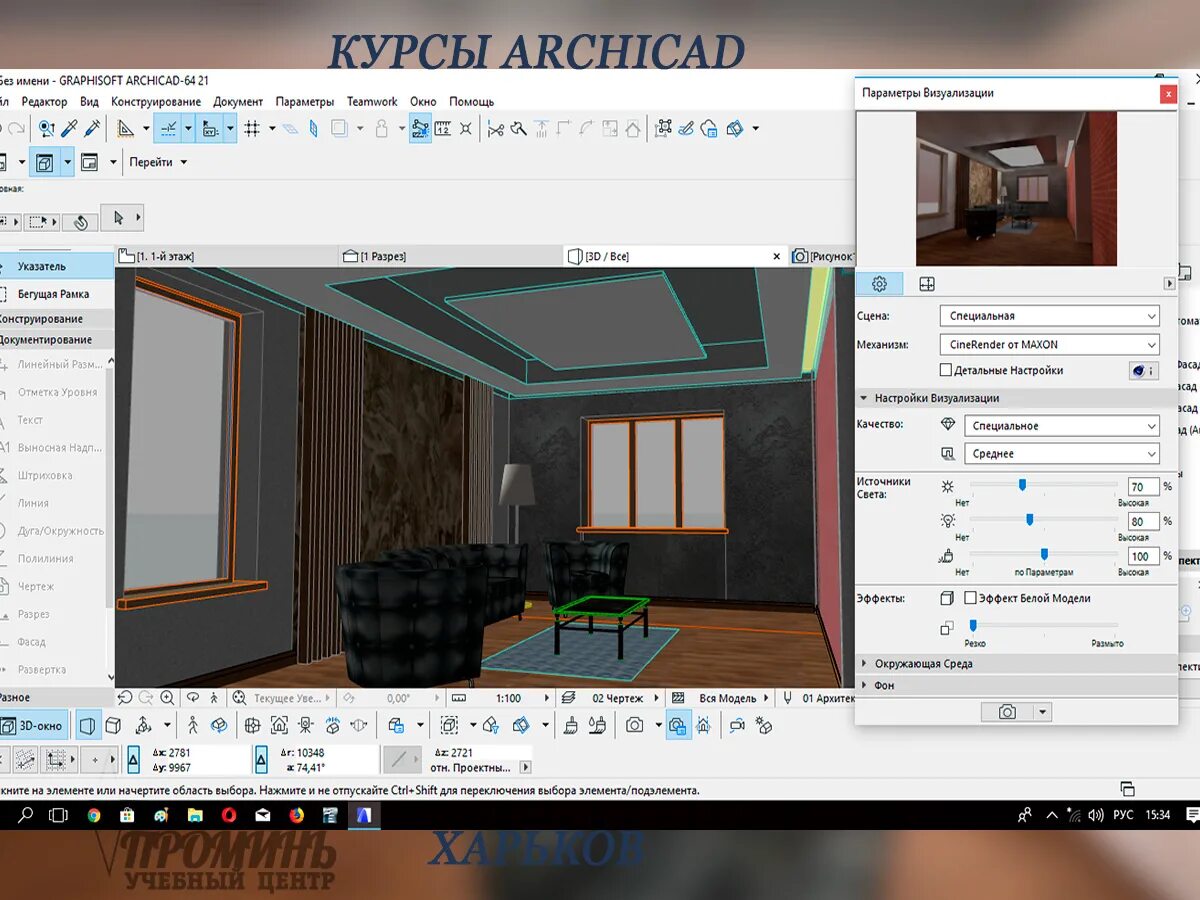Open the gear settings tab in visualization panel
This screenshot has width=1200, height=900.
click(x=880, y=284)
